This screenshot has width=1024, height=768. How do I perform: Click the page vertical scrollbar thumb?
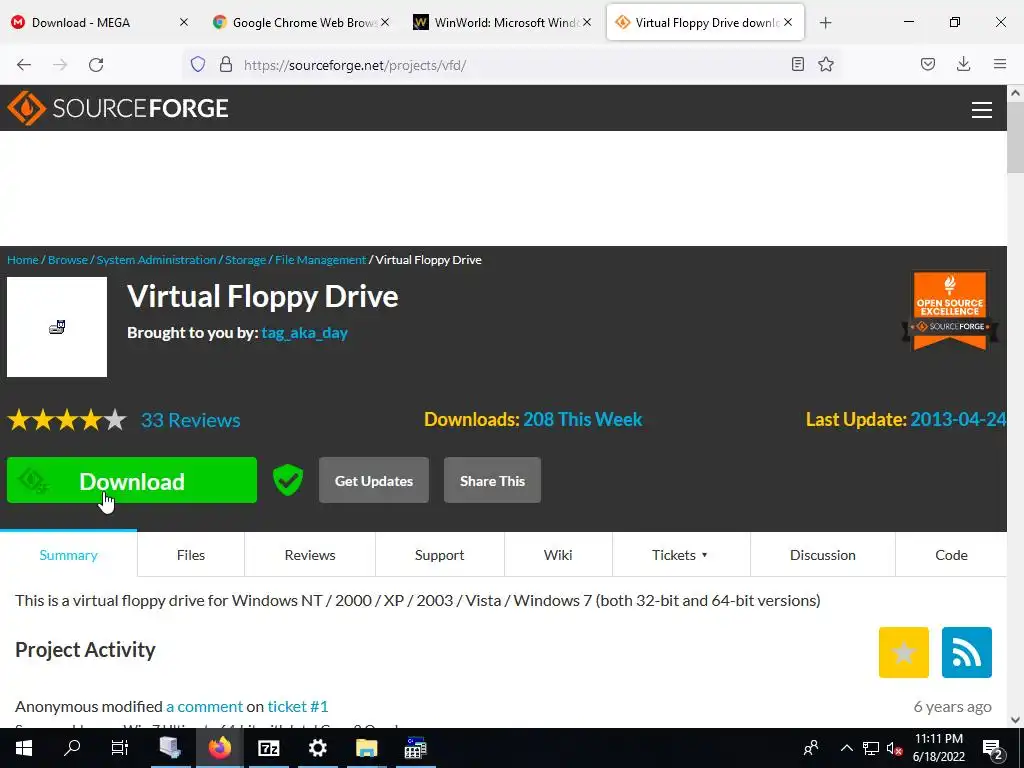(1015, 137)
